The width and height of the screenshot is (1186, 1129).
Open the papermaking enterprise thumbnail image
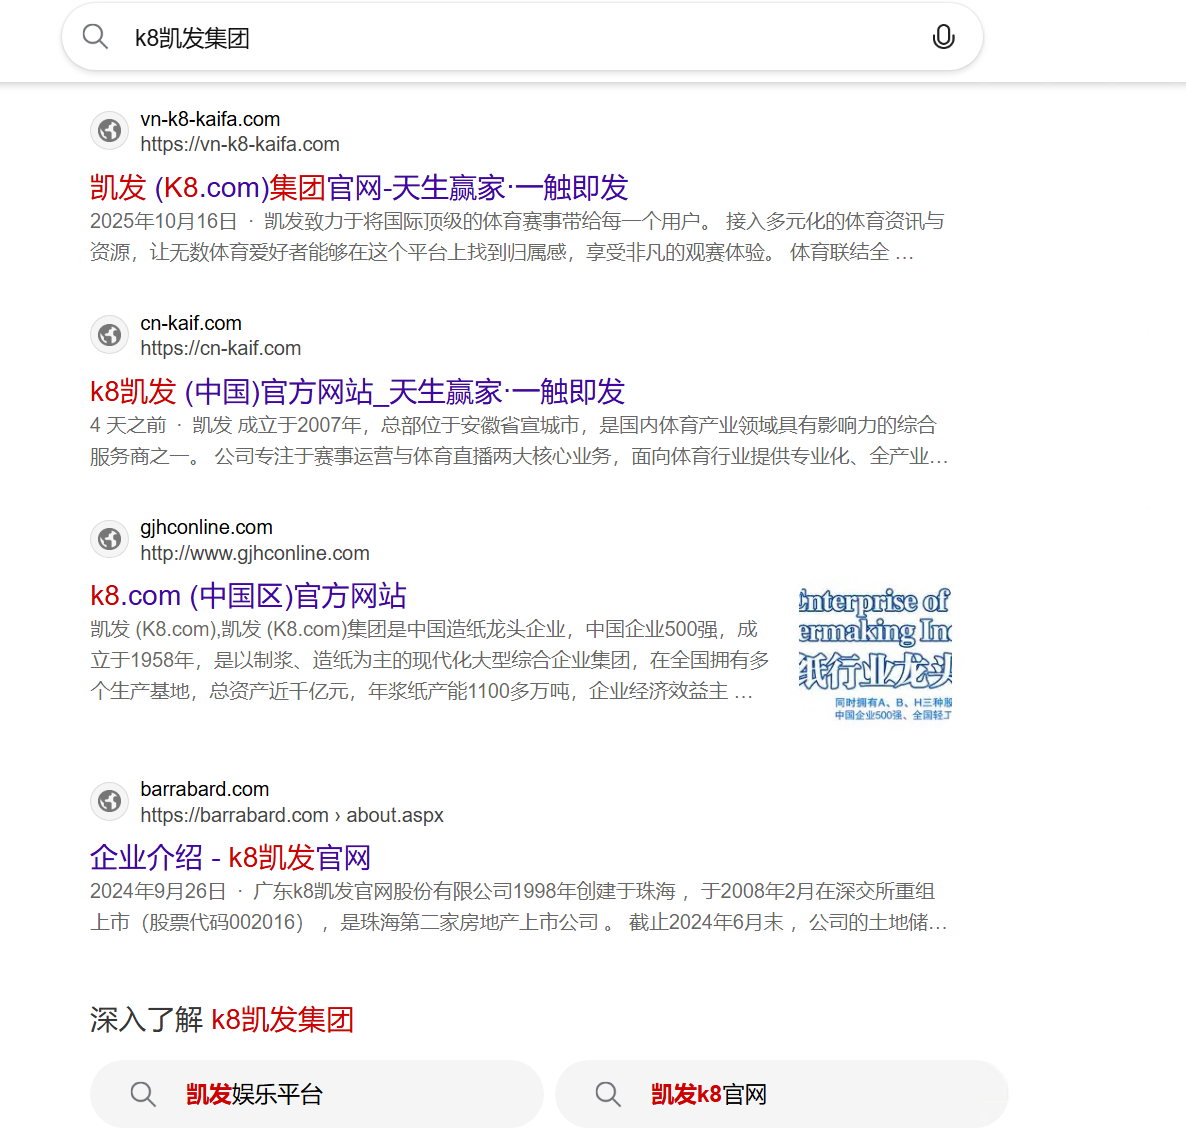pos(875,654)
